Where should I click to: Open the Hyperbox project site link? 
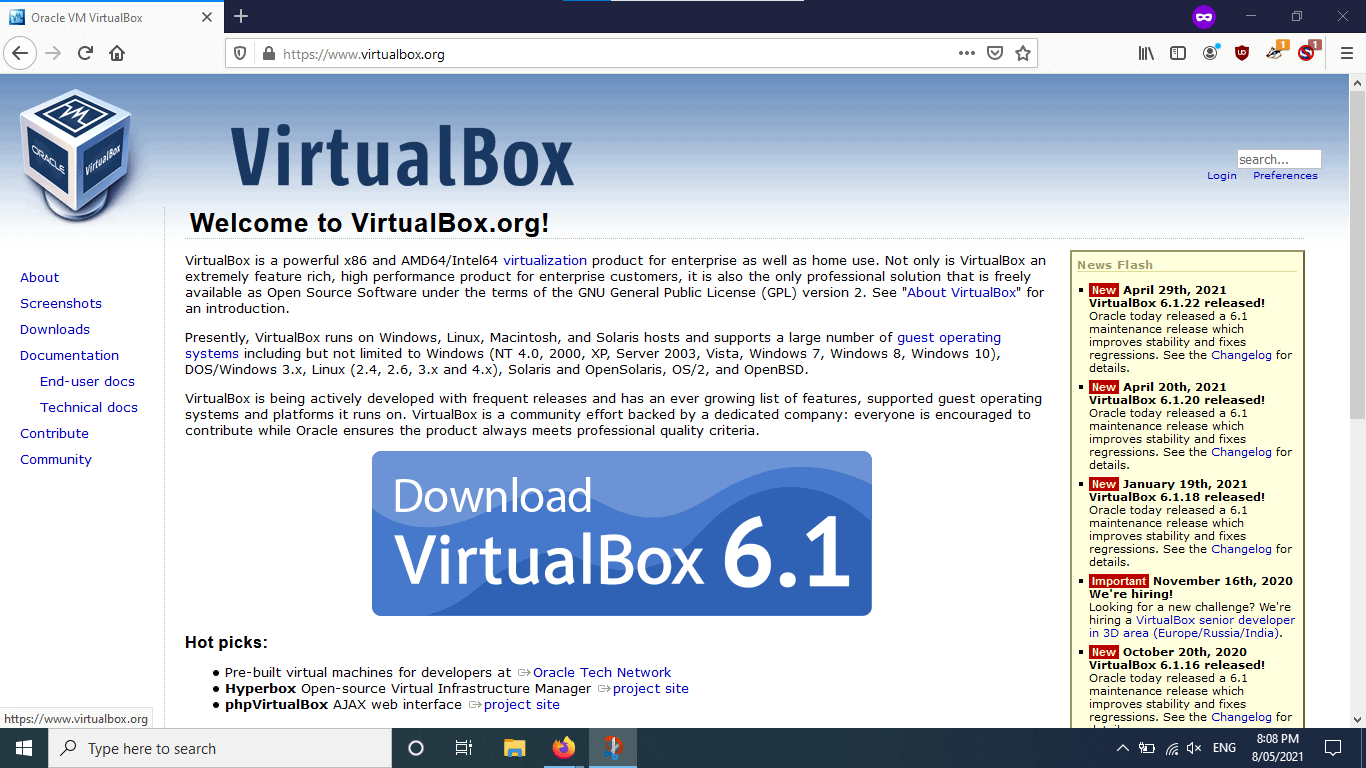651,688
